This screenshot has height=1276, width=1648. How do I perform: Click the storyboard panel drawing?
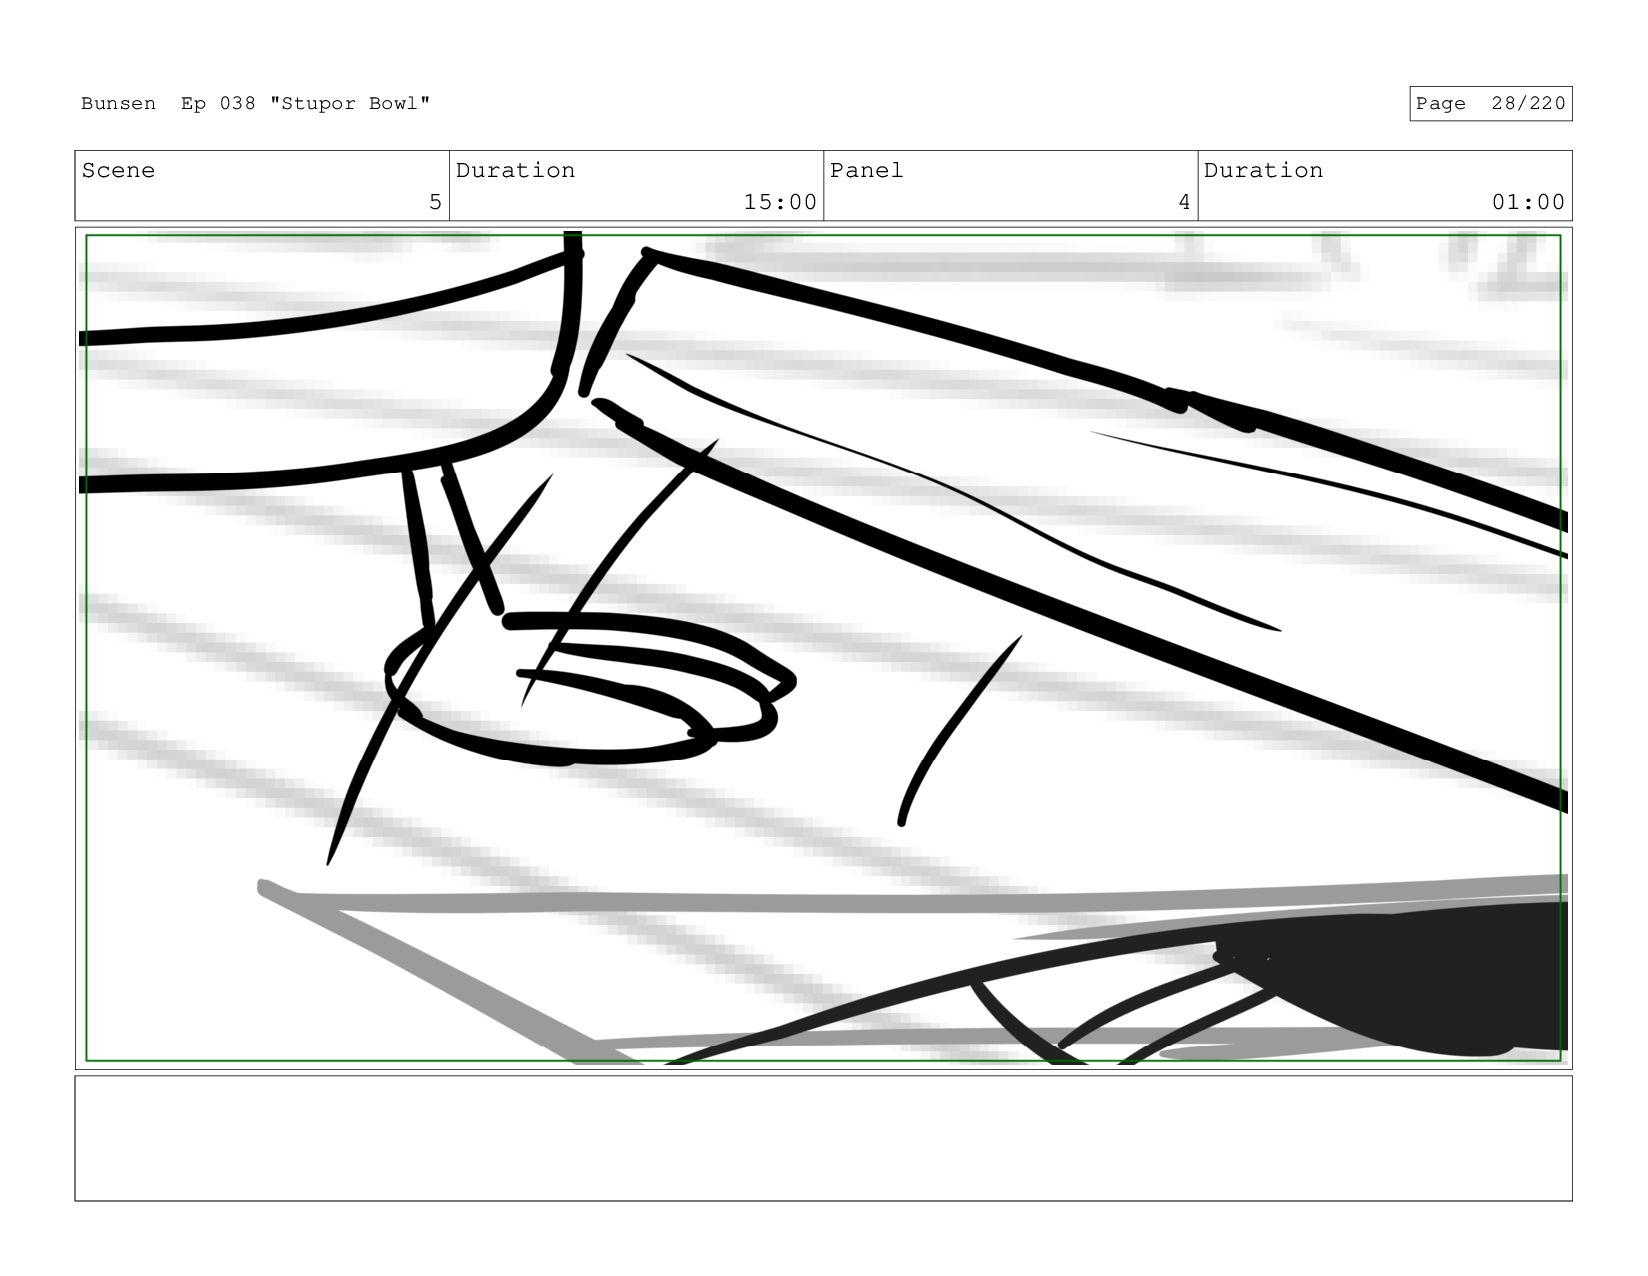point(823,648)
